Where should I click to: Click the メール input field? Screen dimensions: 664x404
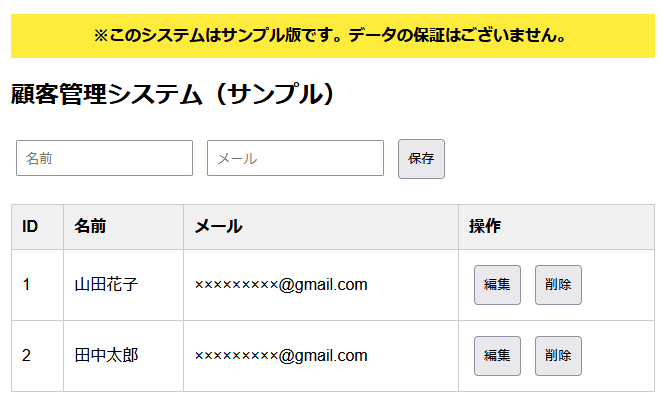click(295, 158)
